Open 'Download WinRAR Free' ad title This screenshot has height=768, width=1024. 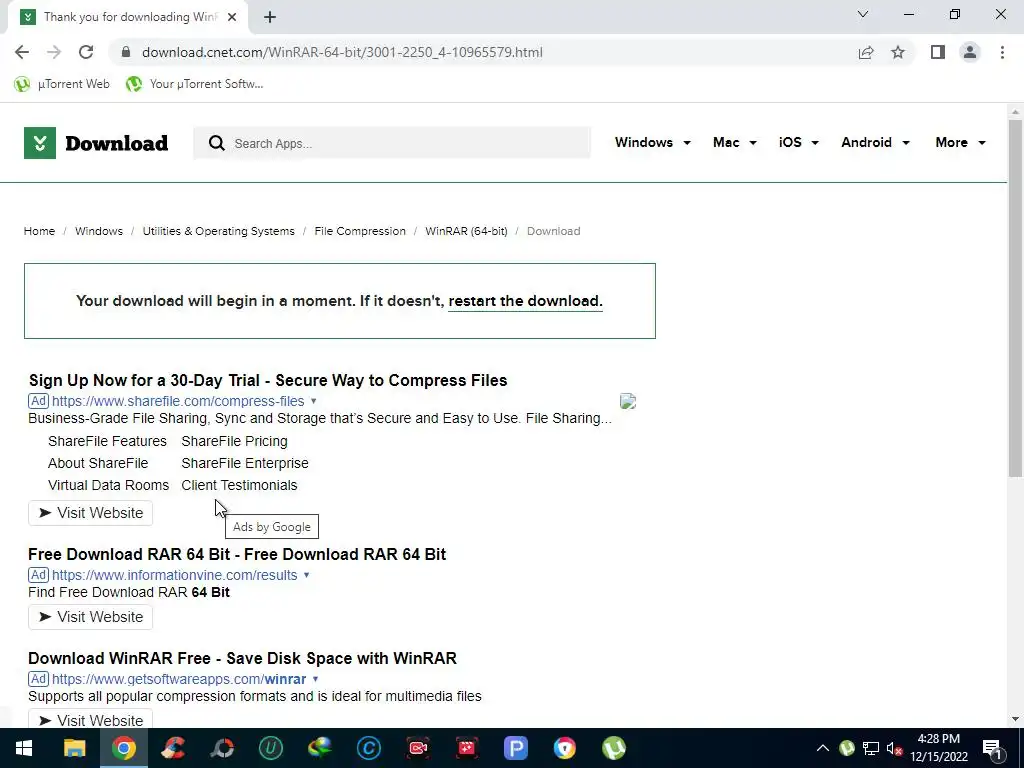(x=242, y=658)
